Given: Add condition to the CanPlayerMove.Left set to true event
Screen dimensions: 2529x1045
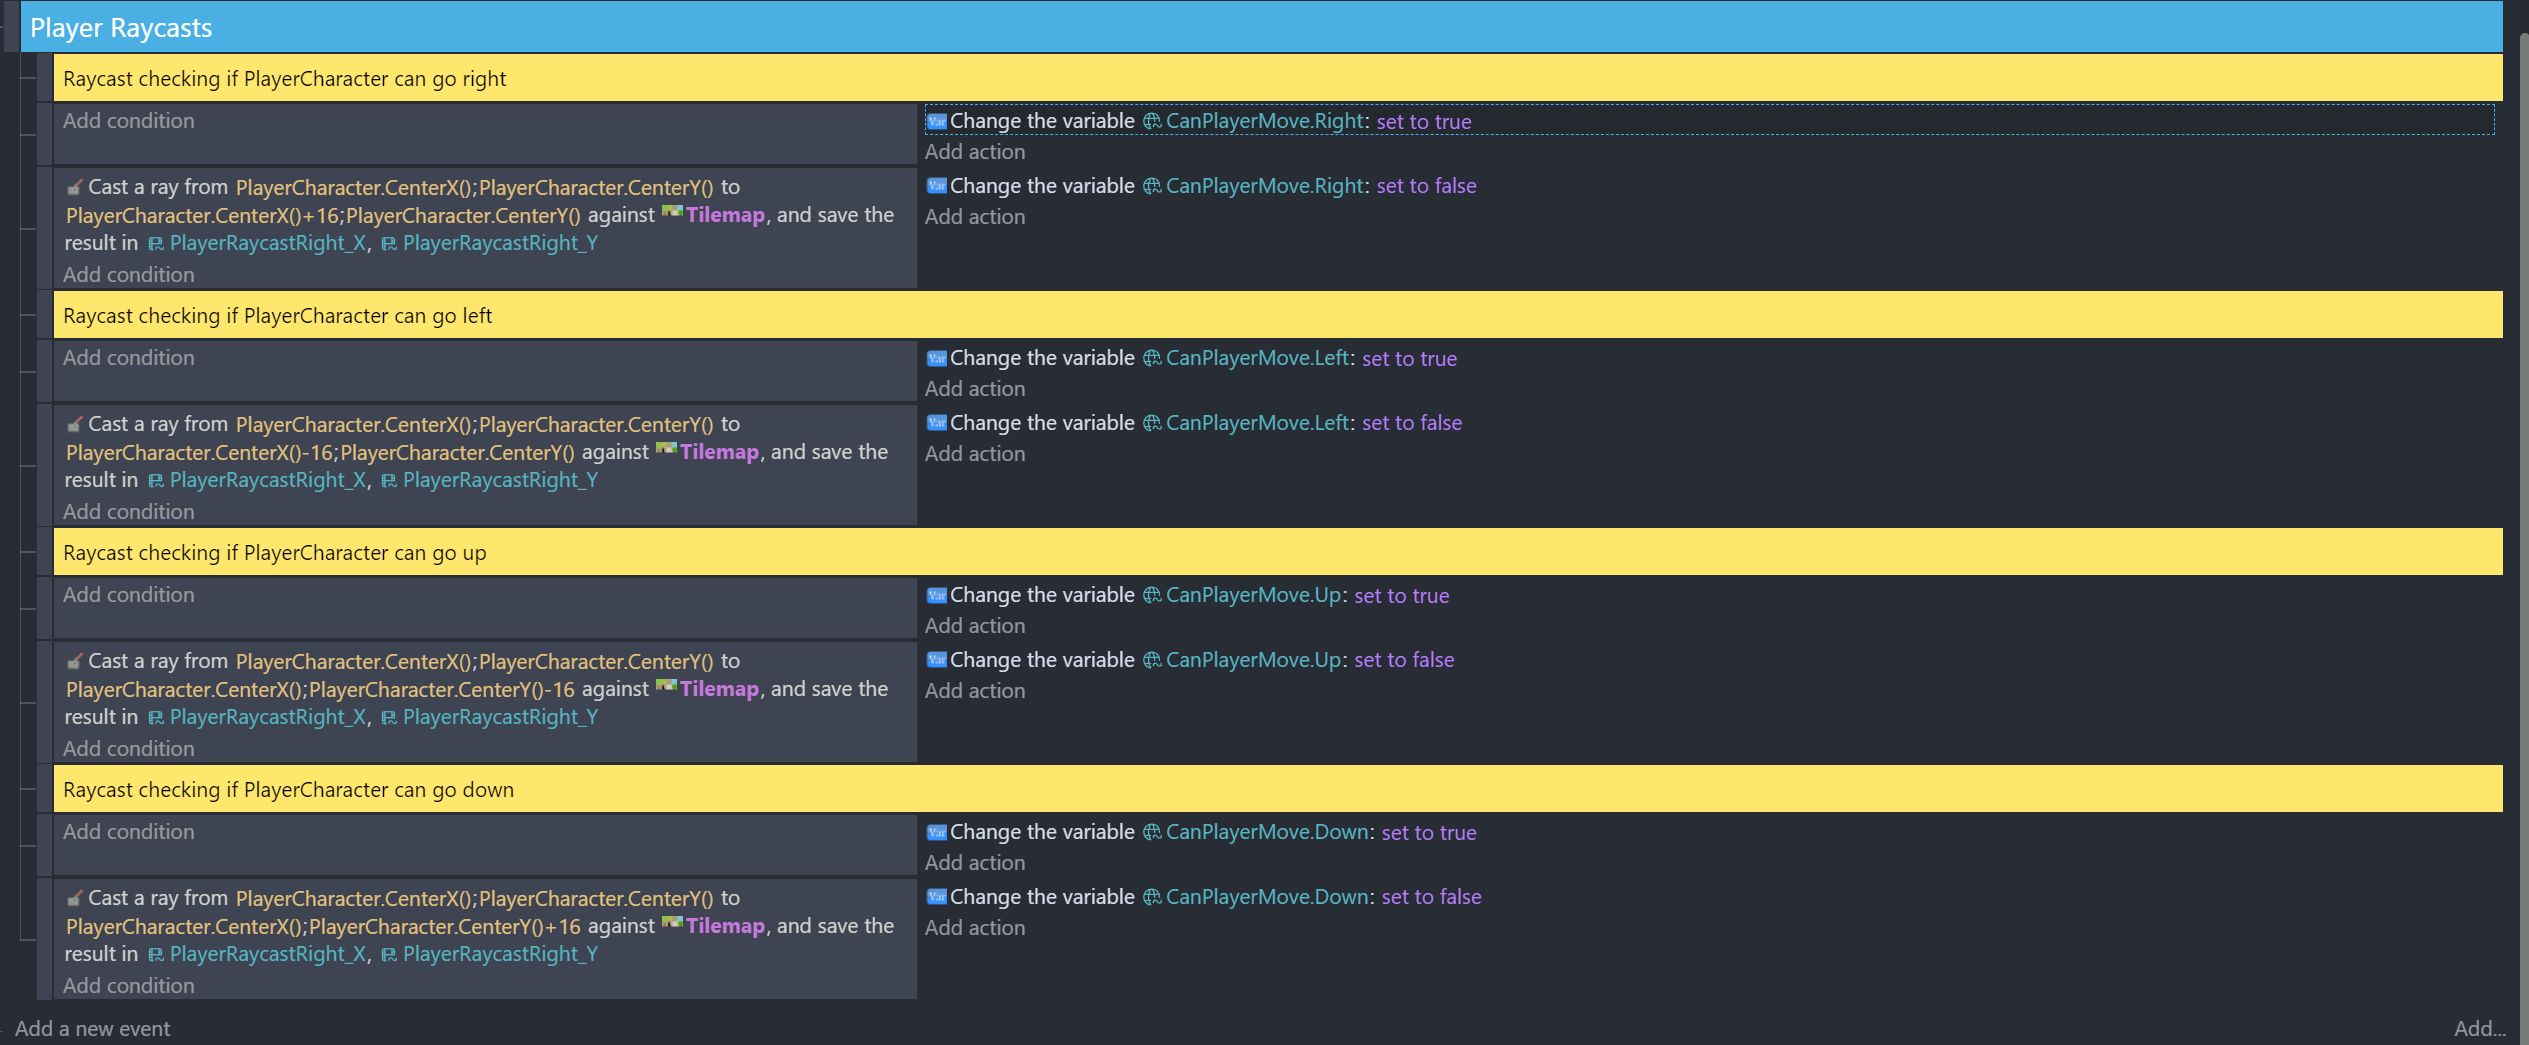Looking at the screenshot, I should click(128, 358).
